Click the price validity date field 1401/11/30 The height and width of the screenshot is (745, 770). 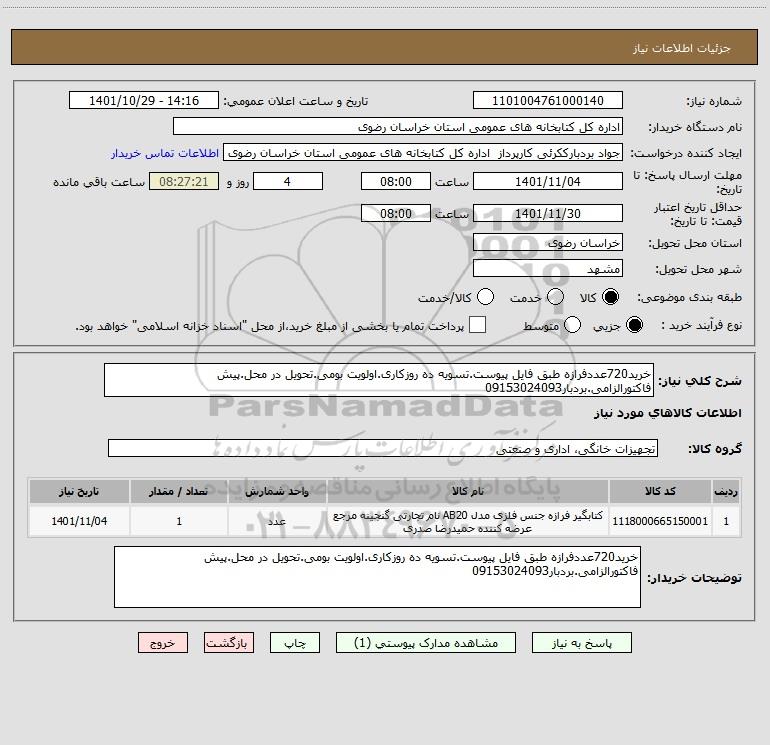(548, 214)
